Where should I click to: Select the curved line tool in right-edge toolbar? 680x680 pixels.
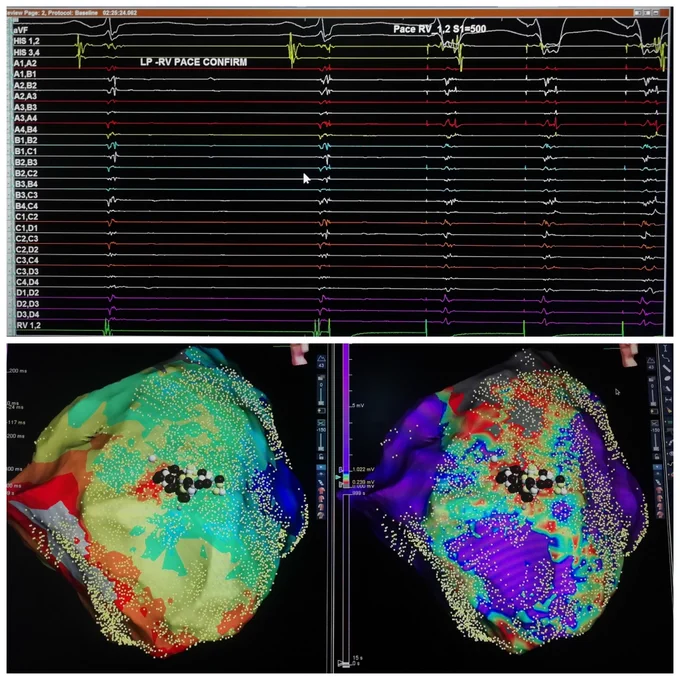coord(666,358)
